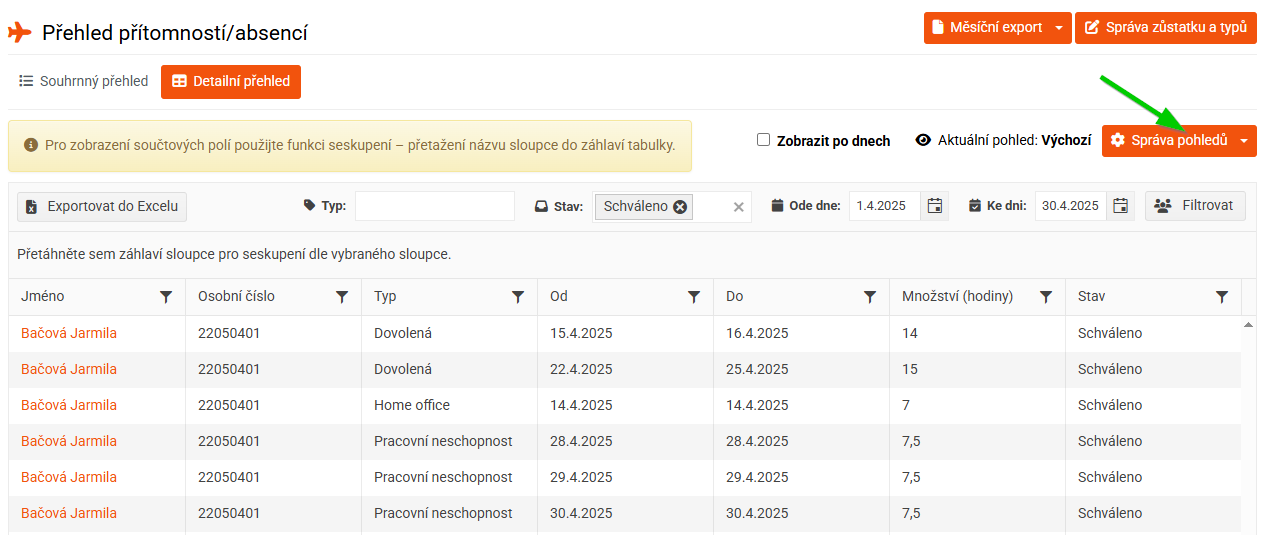
Task: Click the Filtrovat button
Action: [1195, 206]
